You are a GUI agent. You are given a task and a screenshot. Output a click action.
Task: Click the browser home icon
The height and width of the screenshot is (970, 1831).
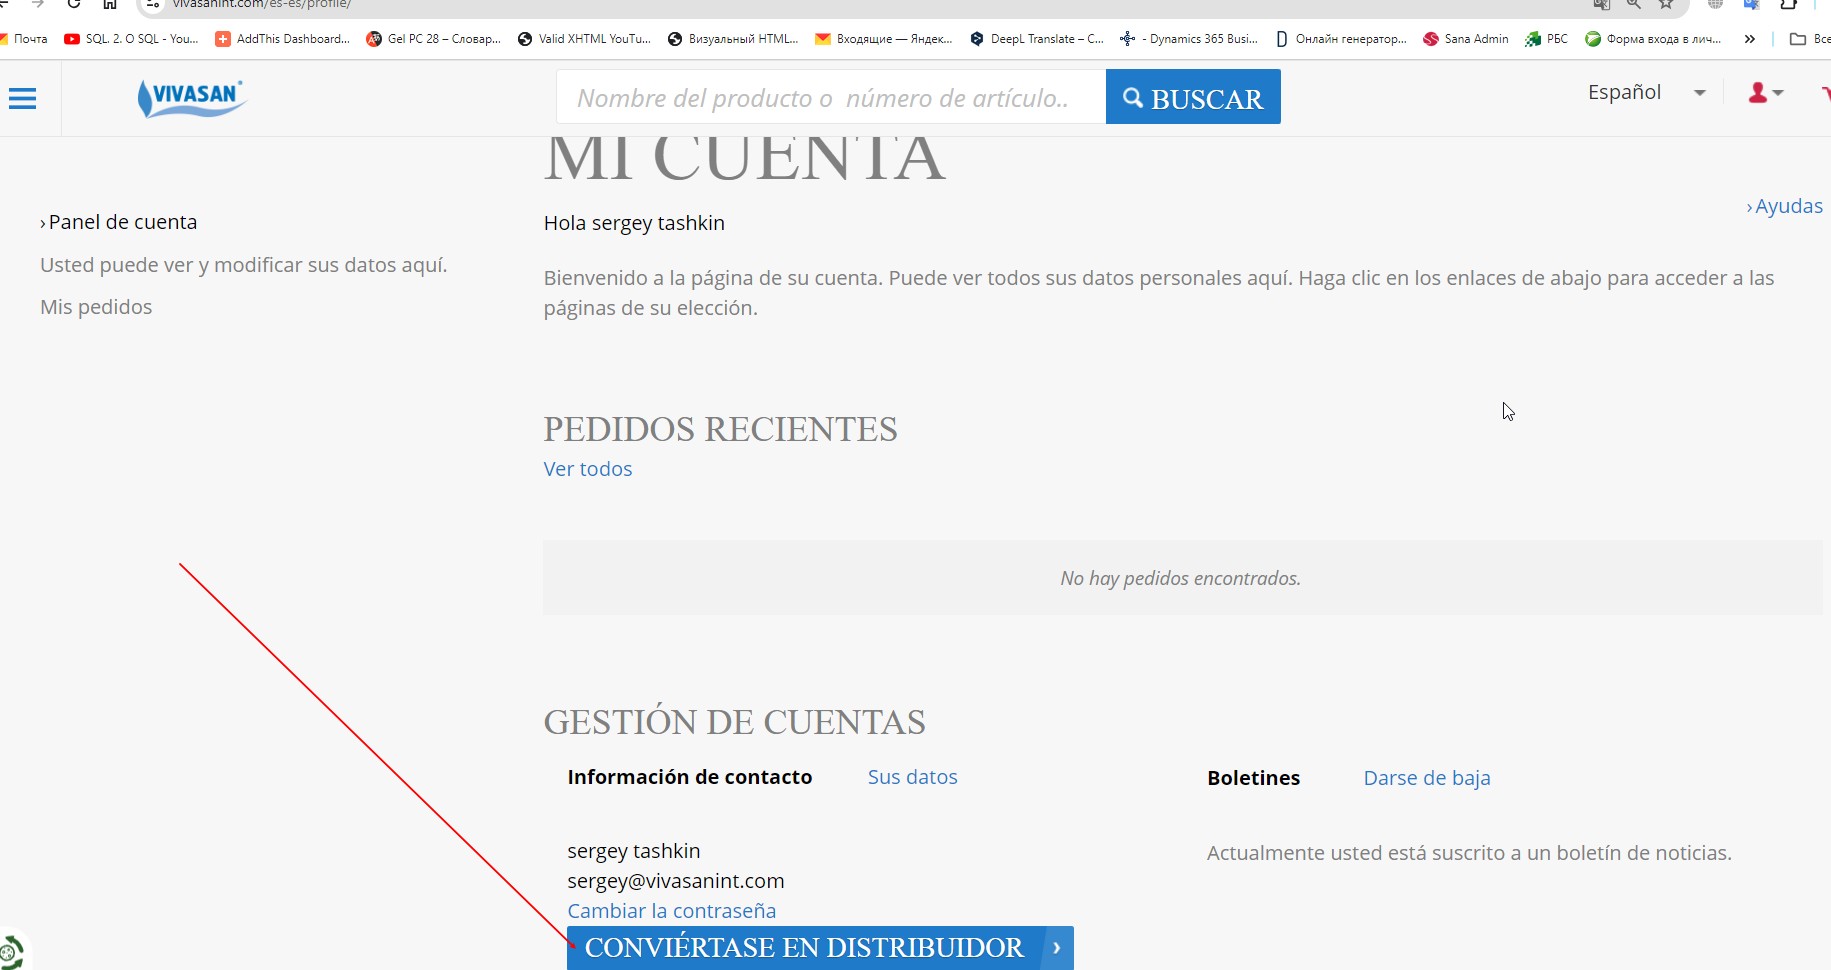tap(110, 4)
